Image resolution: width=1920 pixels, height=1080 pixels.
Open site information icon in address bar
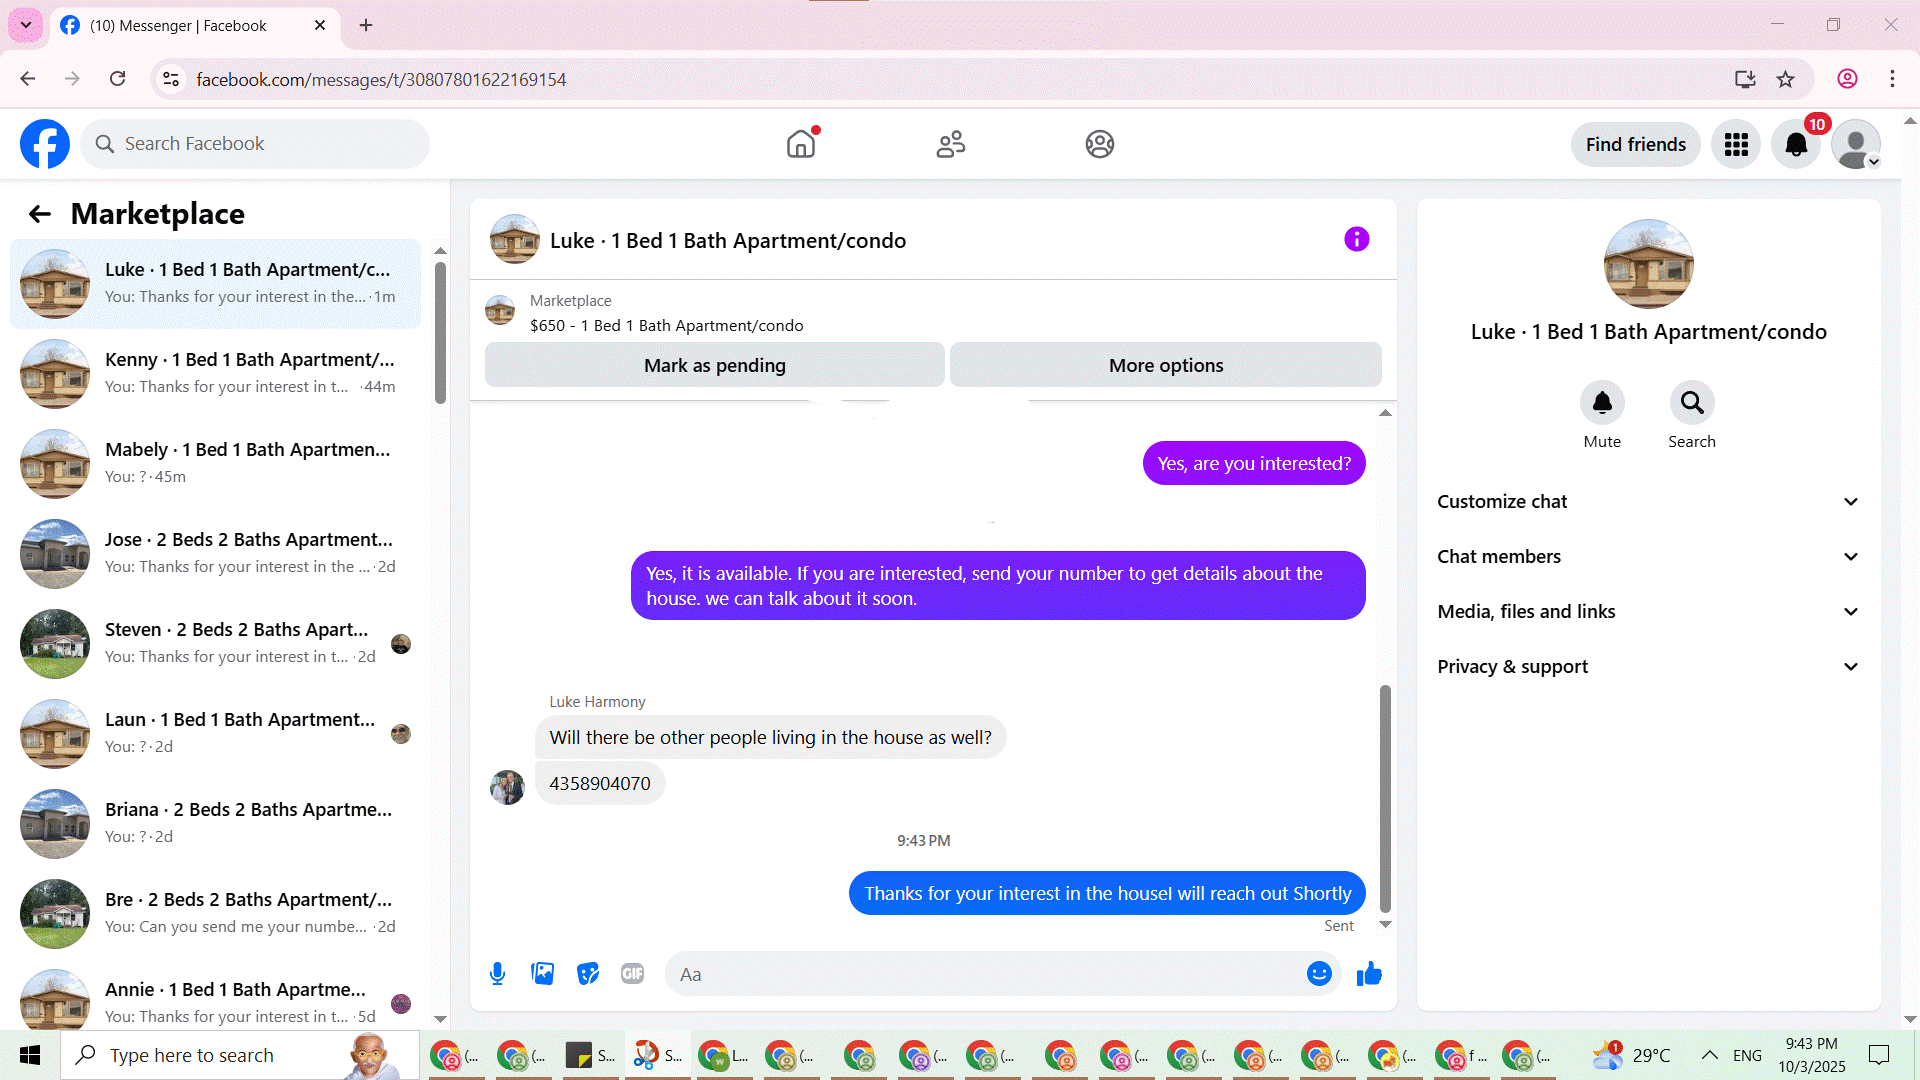pos(171,79)
